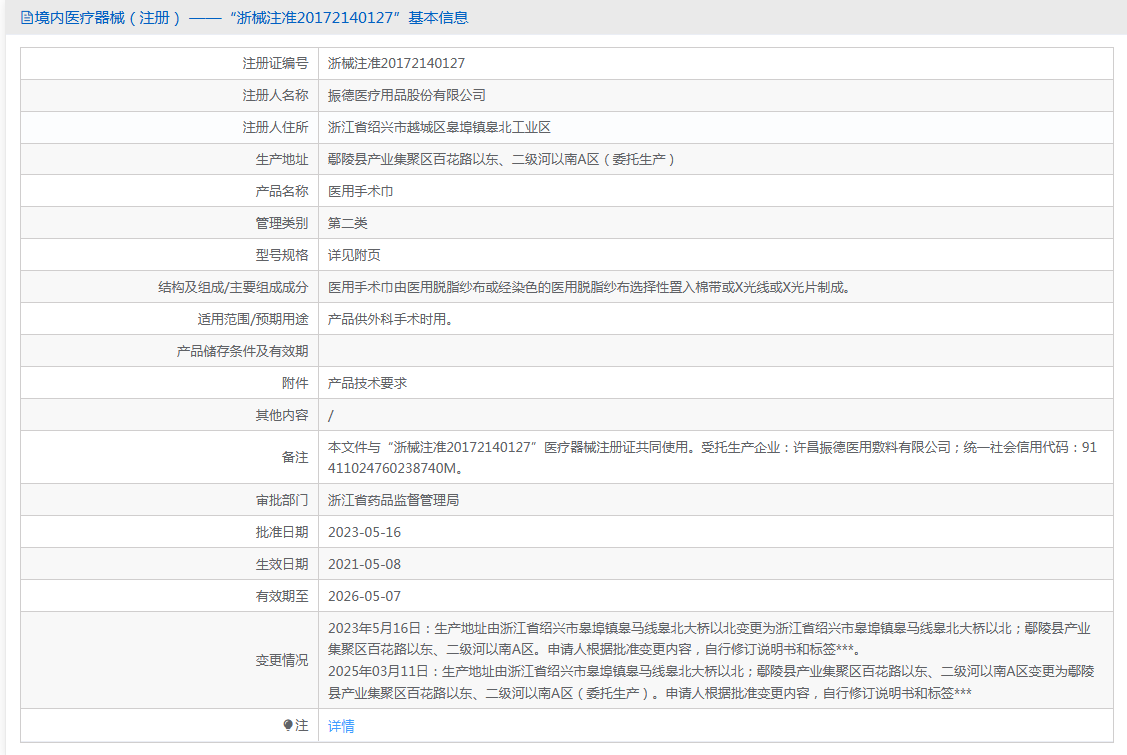Click effective date 2021-05-08
Image resolution: width=1127 pixels, height=755 pixels.
point(364,564)
